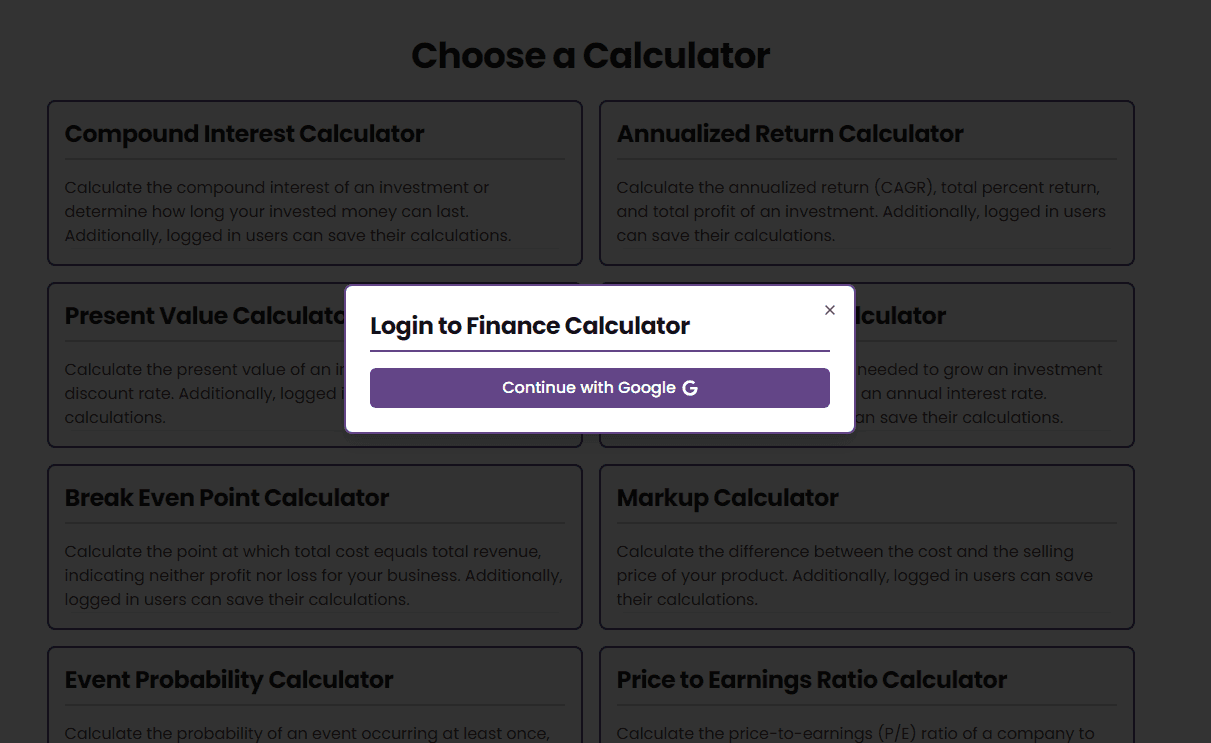
Task: Select the Annualized Return Calculator title
Action: coord(790,134)
